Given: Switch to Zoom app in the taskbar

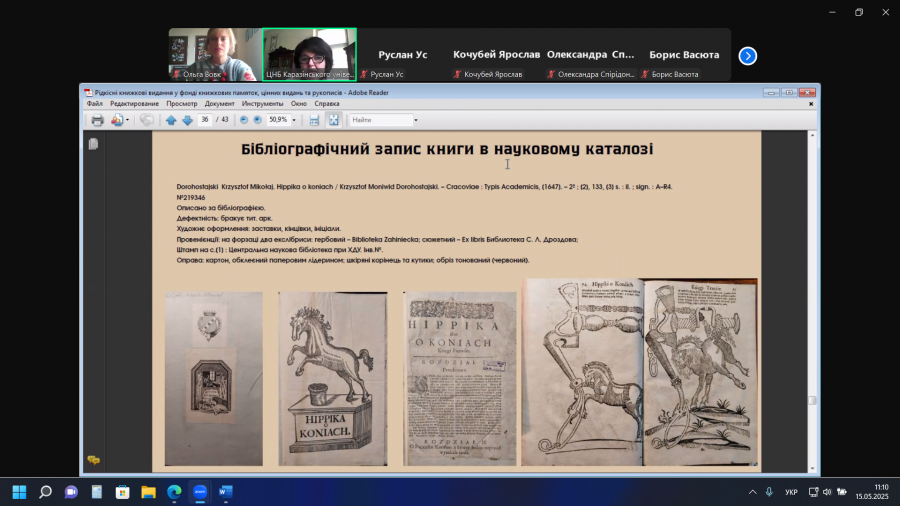Looking at the screenshot, I should (200, 492).
